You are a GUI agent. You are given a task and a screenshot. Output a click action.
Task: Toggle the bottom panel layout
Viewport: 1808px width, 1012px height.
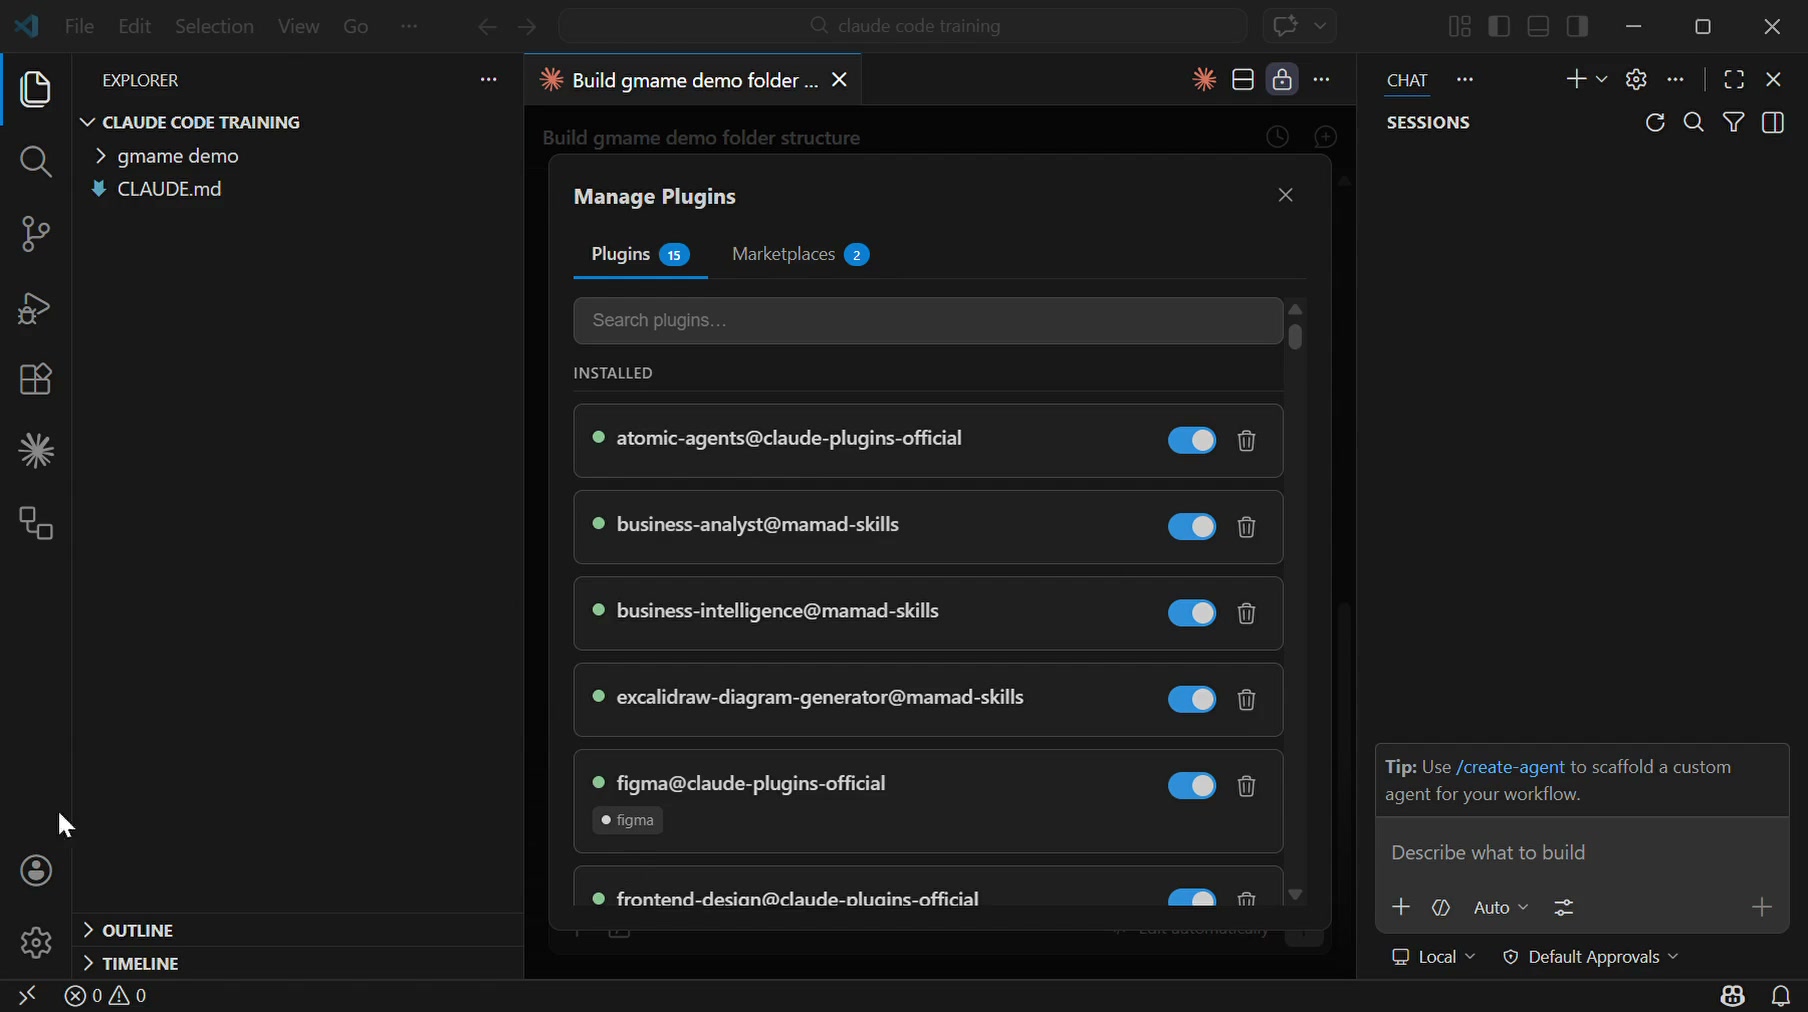pos(1539,26)
